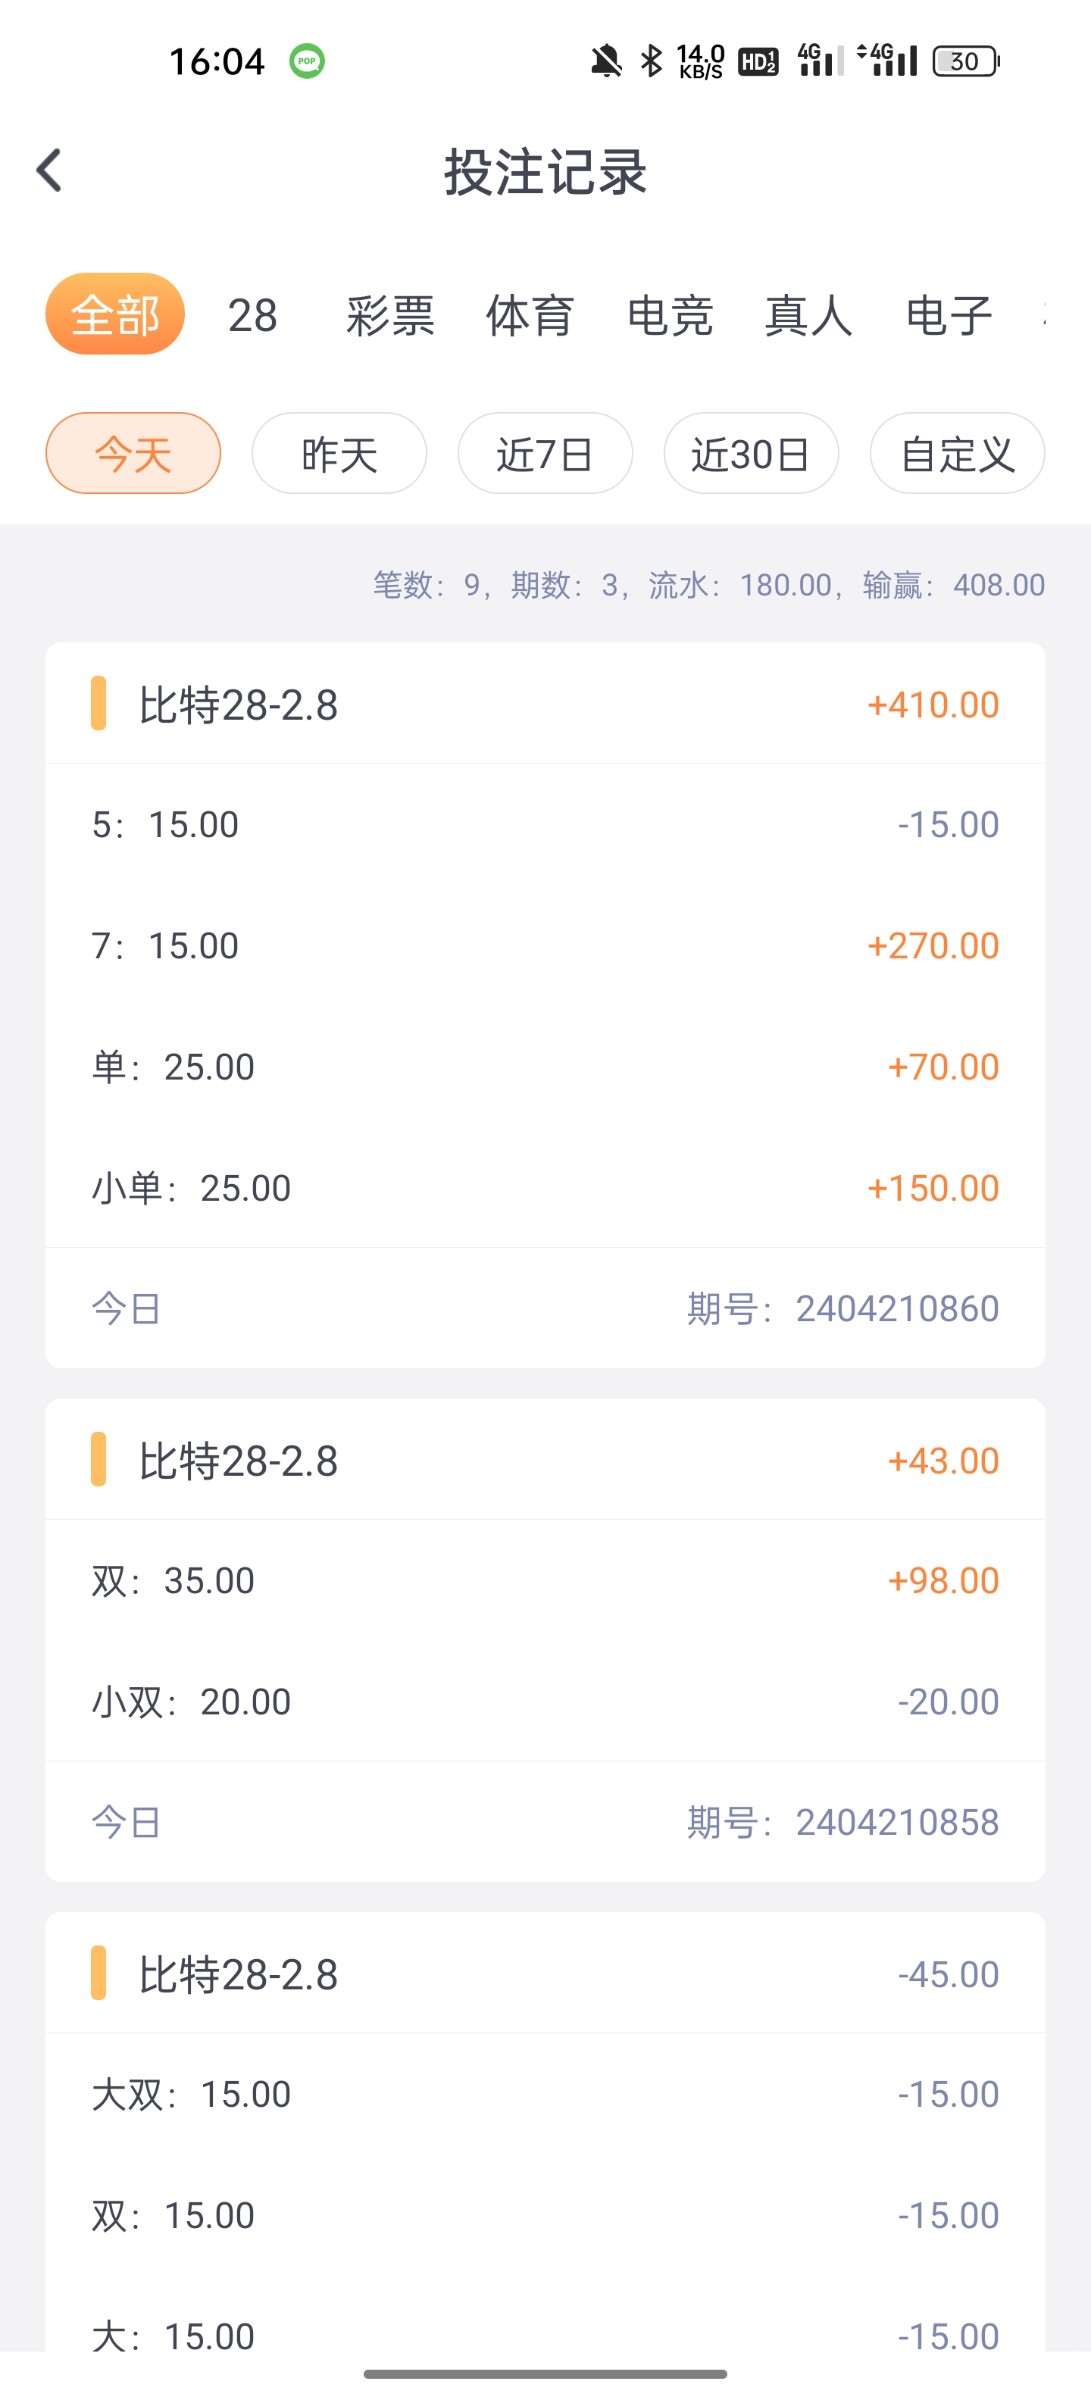Tap the back arrow icon
The width and height of the screenshot is (1091, 2400).
(50, 170)
